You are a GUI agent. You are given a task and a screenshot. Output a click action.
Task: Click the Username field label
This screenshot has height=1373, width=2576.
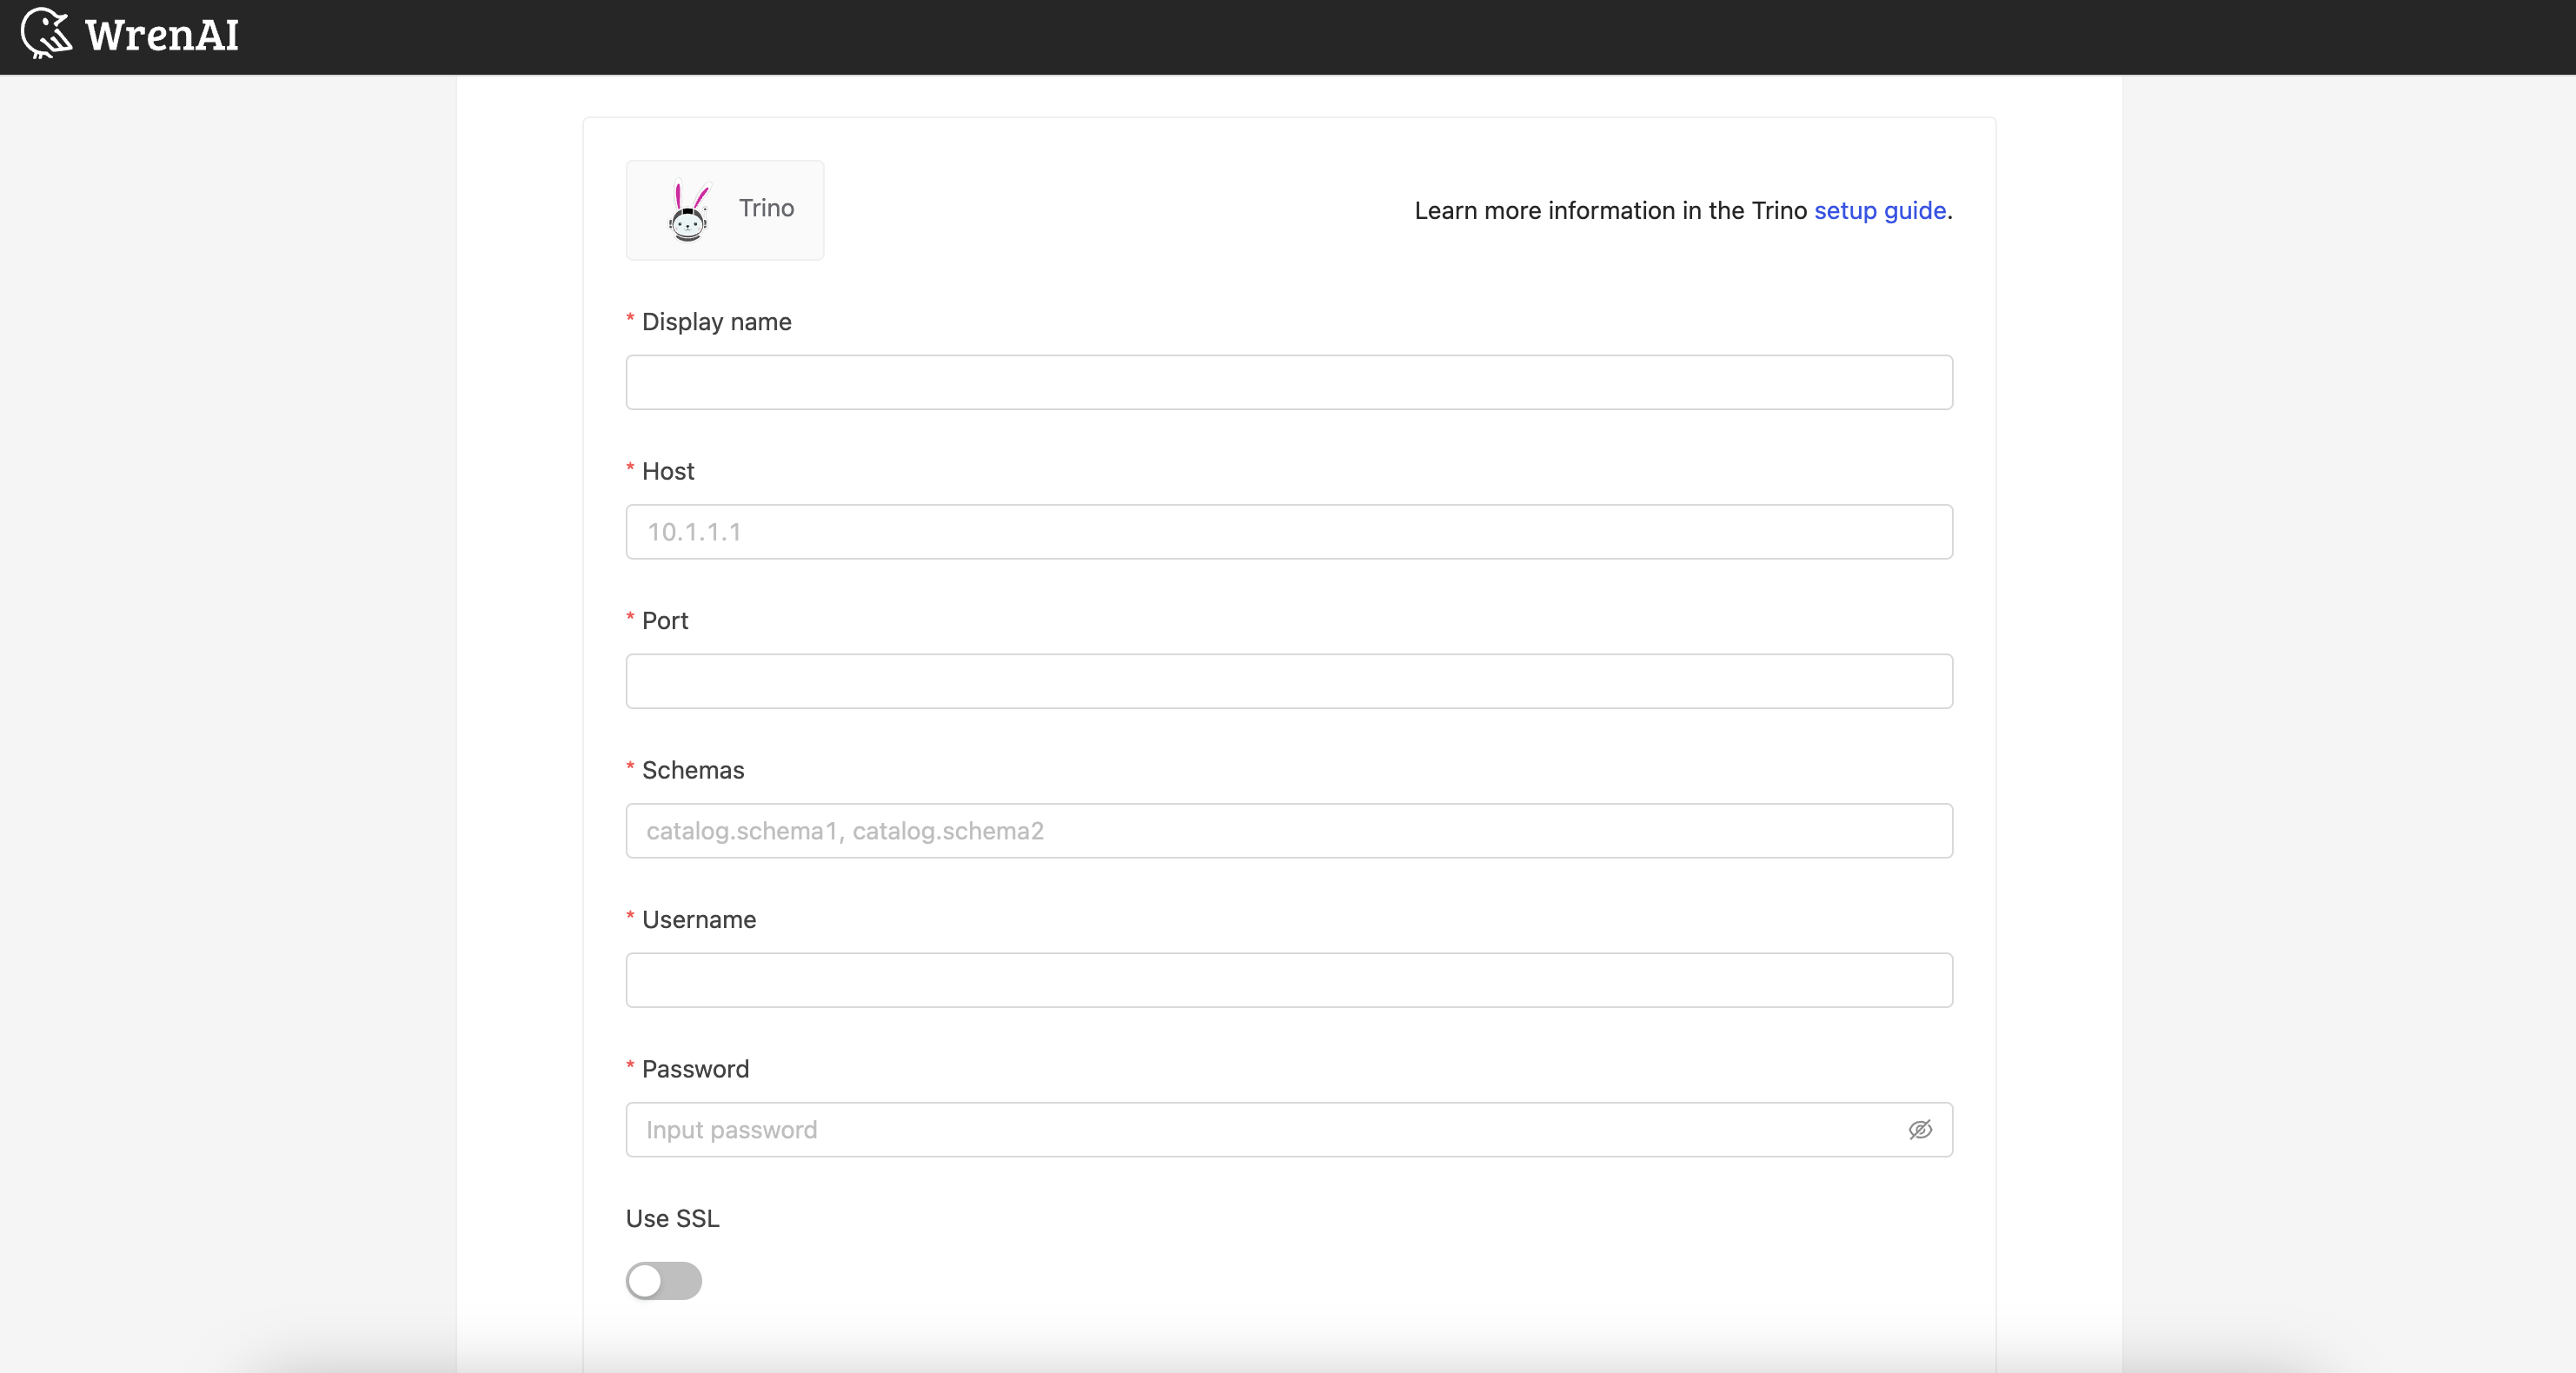699,920
